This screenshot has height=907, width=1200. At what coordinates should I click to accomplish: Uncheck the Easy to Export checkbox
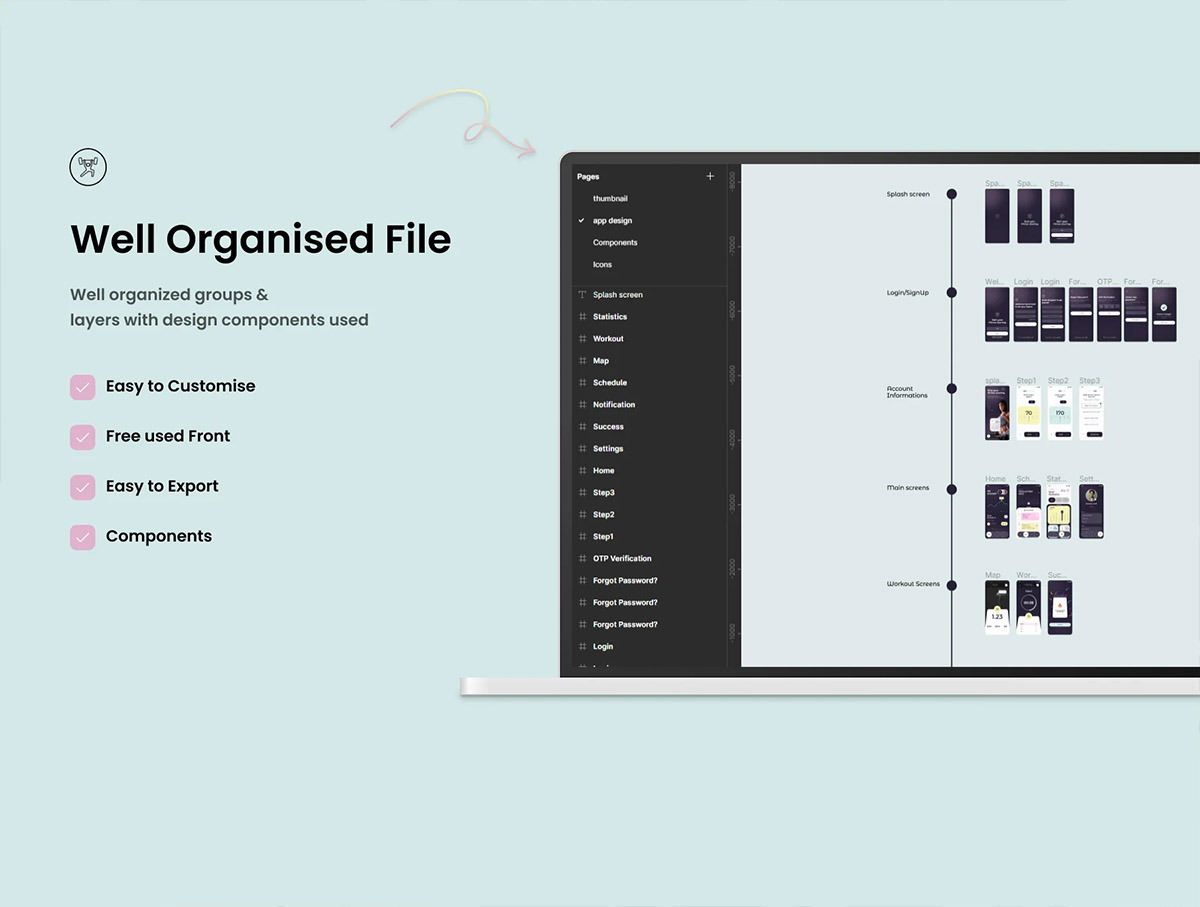click(82, 487)
